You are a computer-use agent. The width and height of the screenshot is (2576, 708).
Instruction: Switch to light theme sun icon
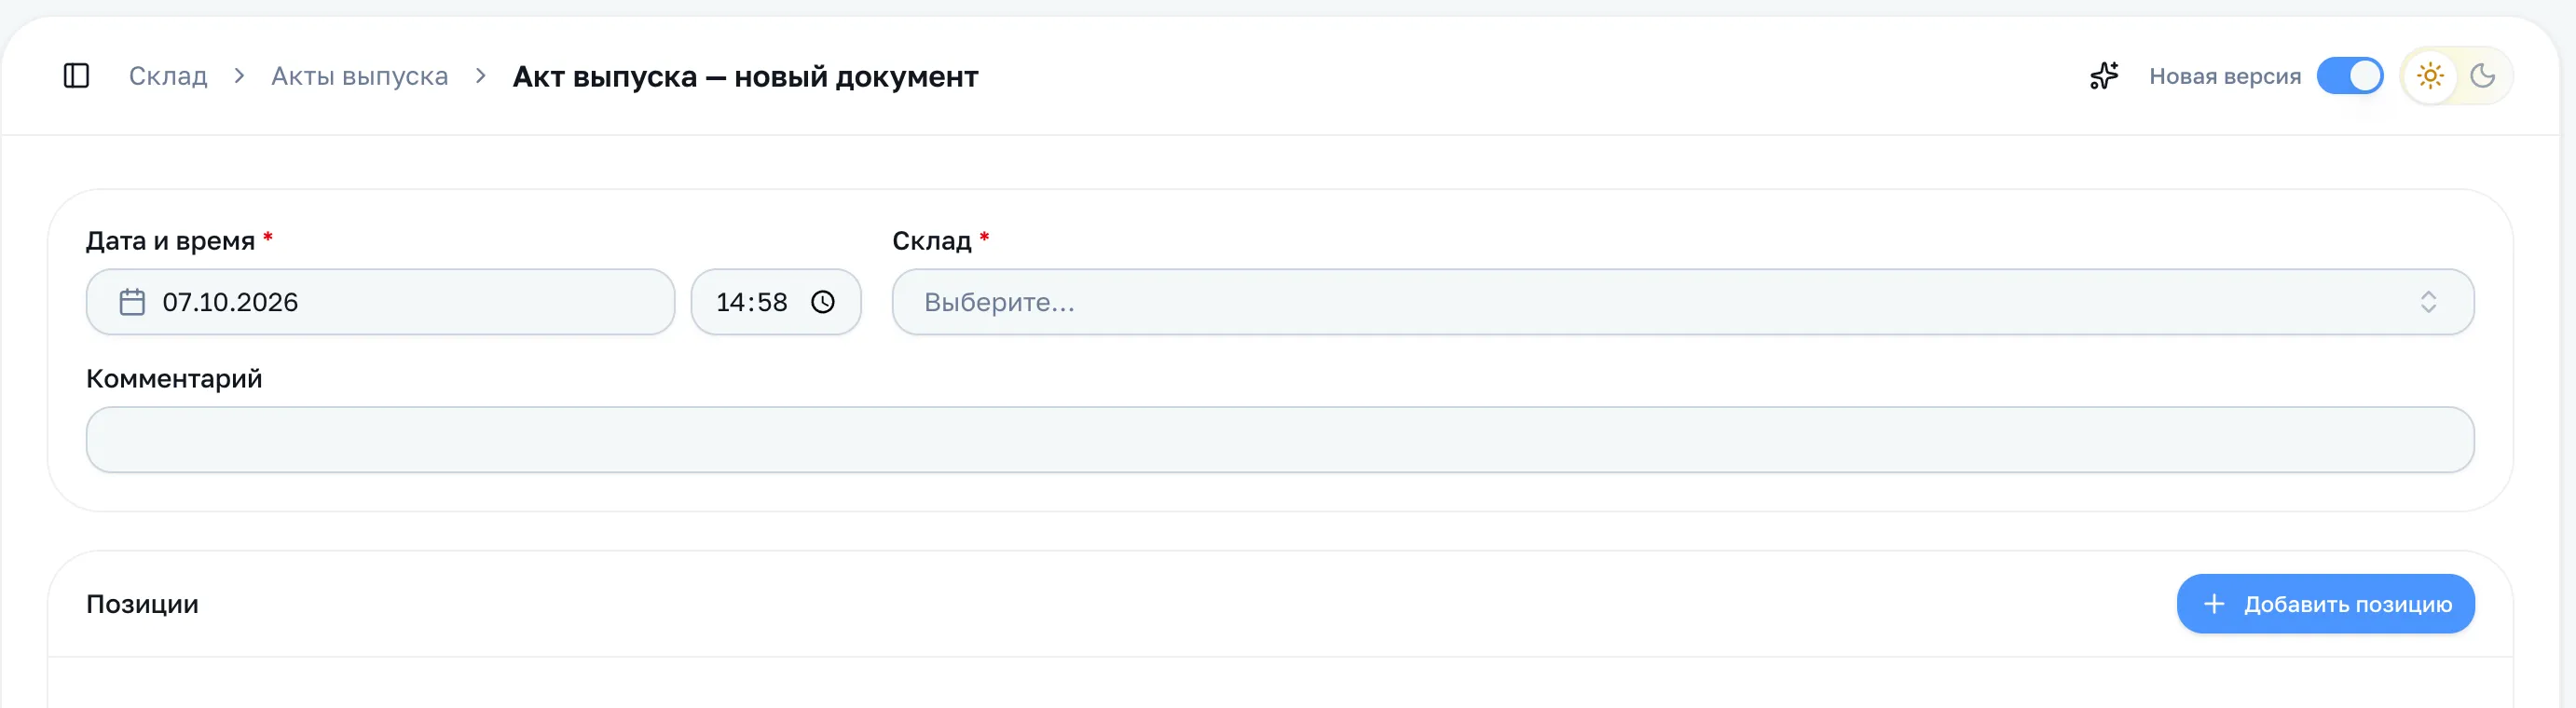pyautogui.click(x=2430, y=76)
